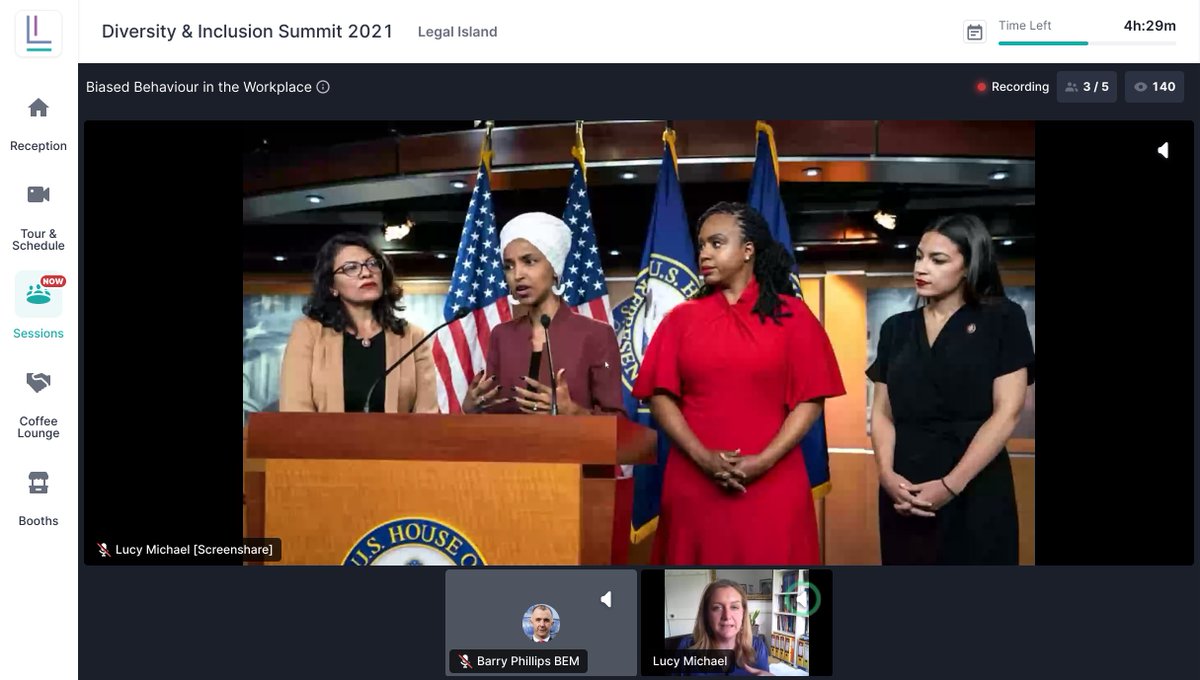1200x680 pixels.
Task: Go to the Sessions label
Action: [x=38, y=334]
